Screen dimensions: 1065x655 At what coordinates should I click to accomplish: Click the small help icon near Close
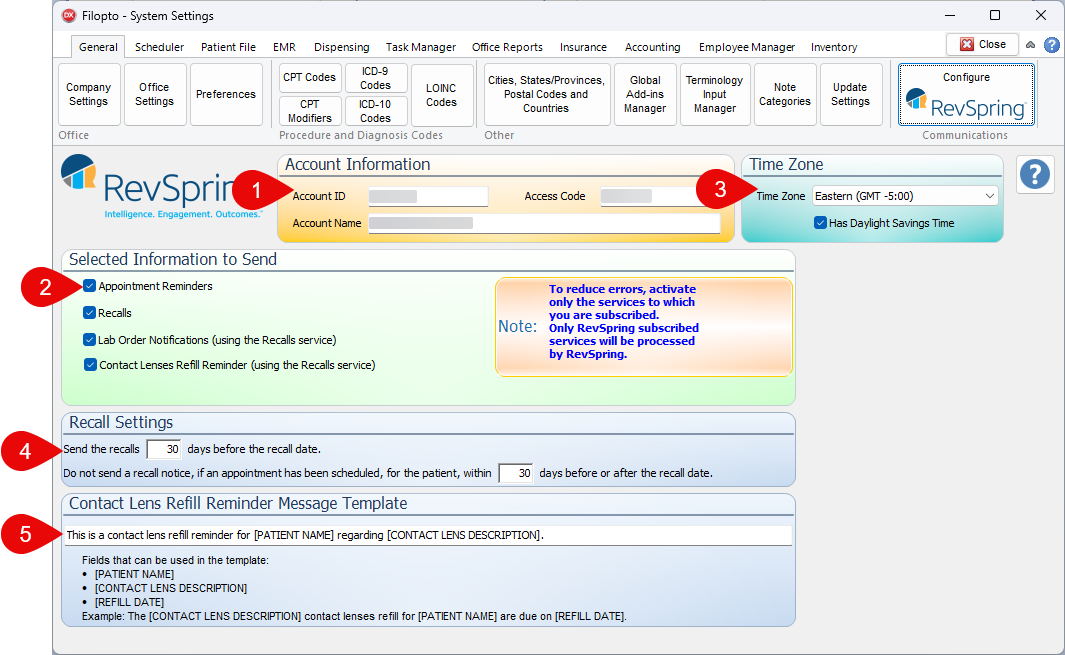pyautogui.click(x=1051, y=45)
